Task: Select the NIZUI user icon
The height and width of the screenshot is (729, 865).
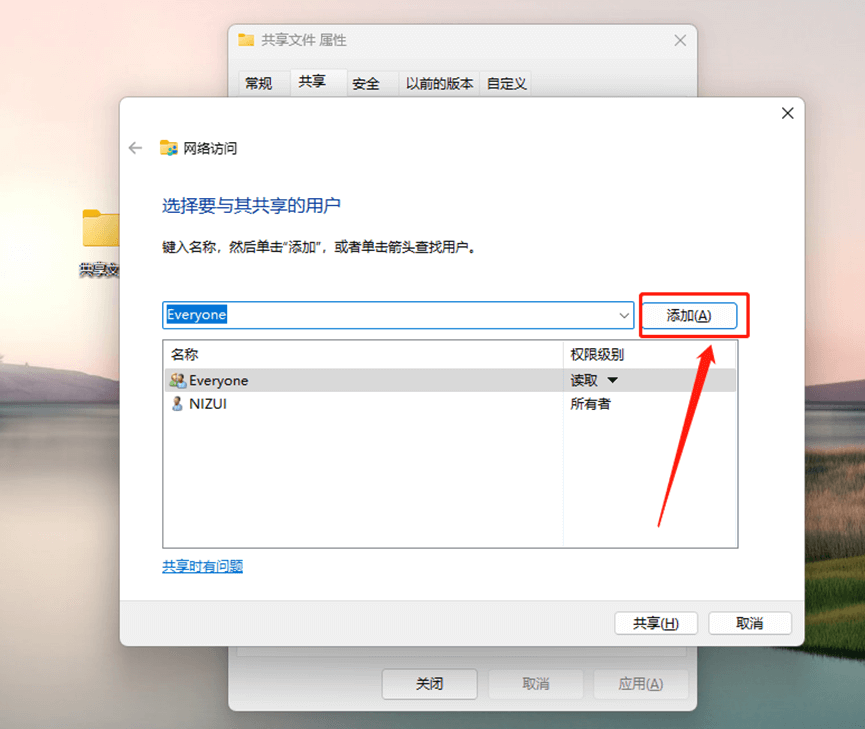Action: pyautogui.click(x=178, y=404)
